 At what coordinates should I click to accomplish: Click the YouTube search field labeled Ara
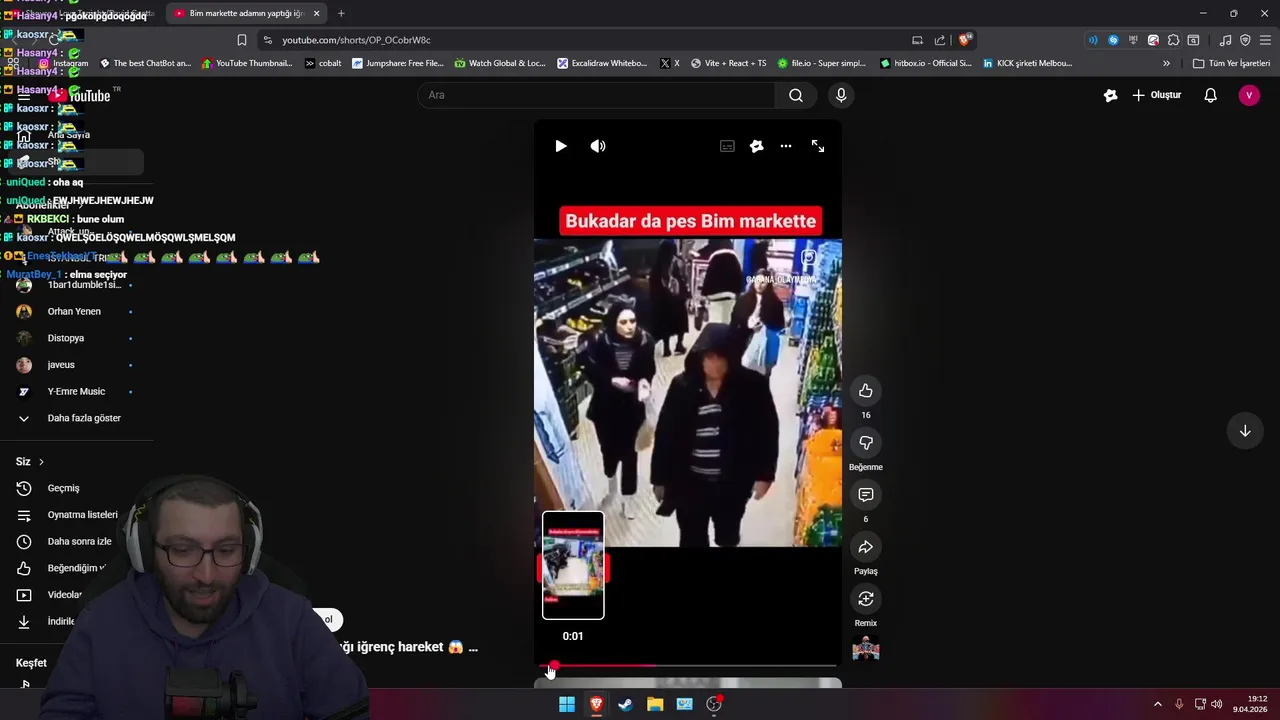tap(596, 95)
